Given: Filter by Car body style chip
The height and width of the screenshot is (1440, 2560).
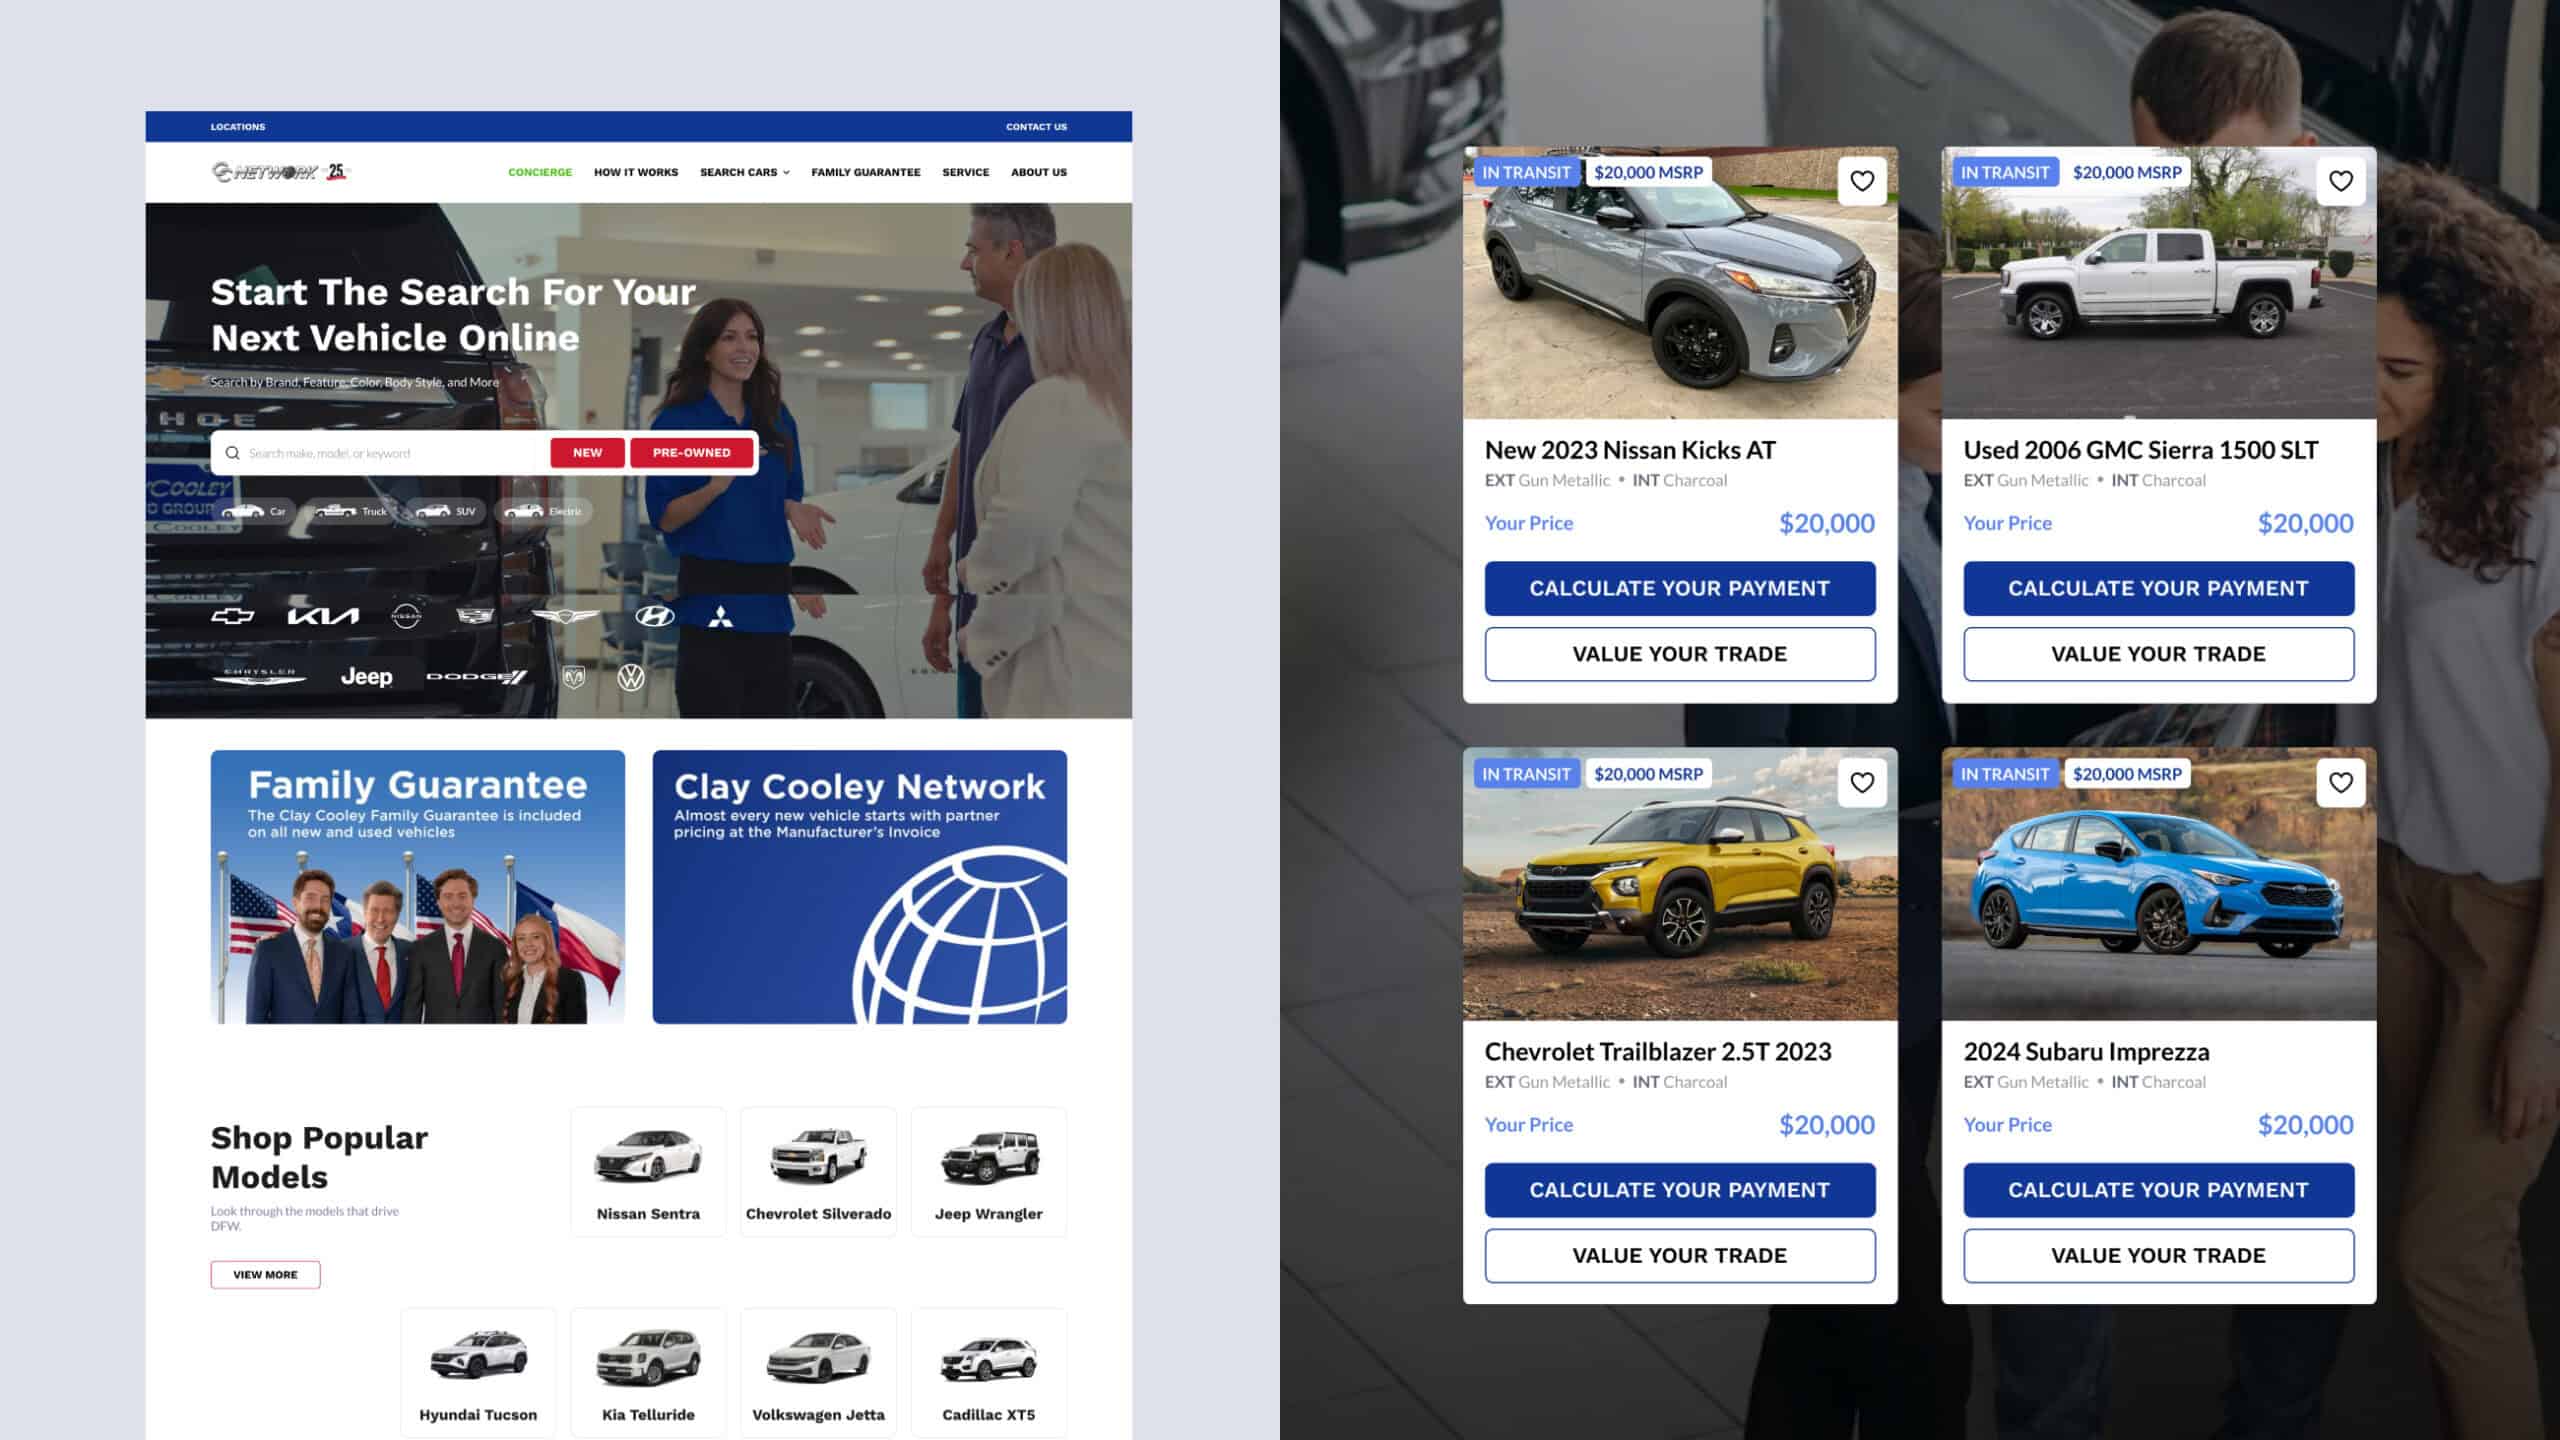Looking at the screenshot, I should point(254,511).
